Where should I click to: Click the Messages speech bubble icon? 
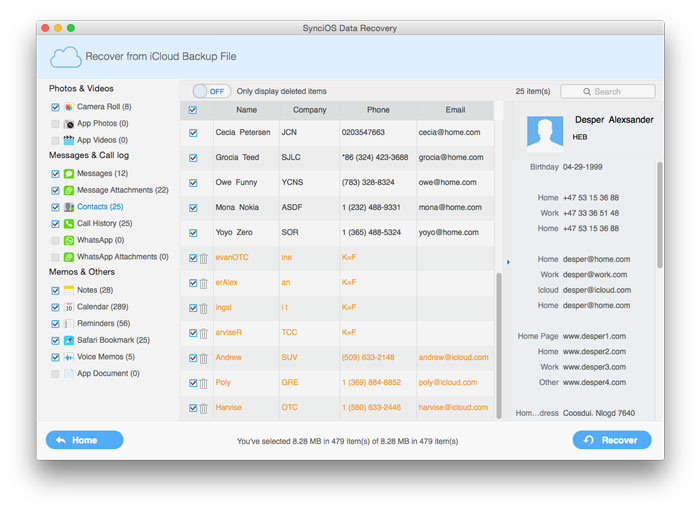(69, 174)
